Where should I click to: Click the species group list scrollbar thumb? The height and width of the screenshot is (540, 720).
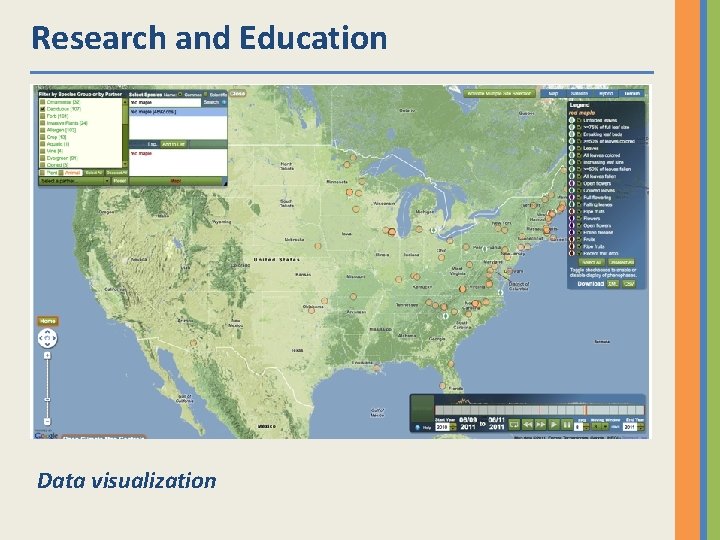[125, 115]
